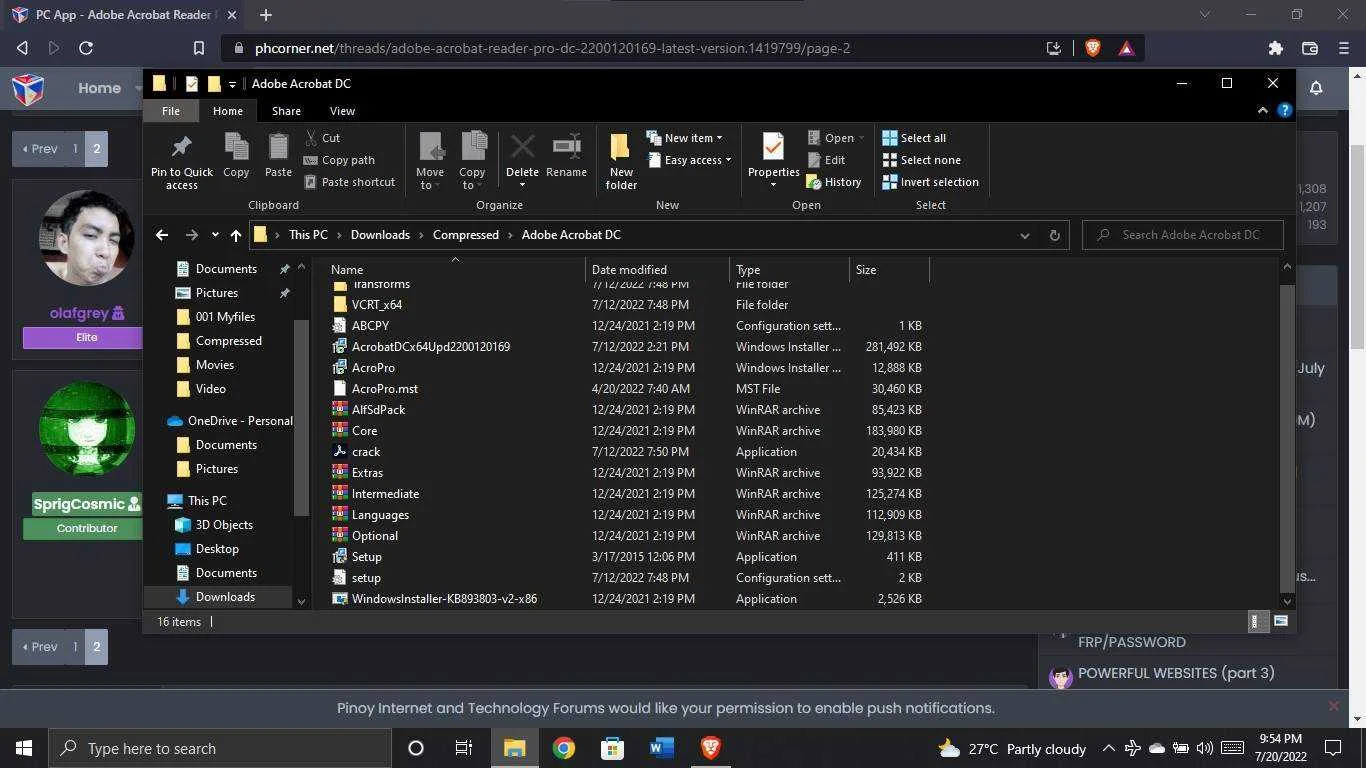This screenshot has width=1366, height=768.
Task: Open Google Chrome from taskbar
Action: tap(564, 748)
